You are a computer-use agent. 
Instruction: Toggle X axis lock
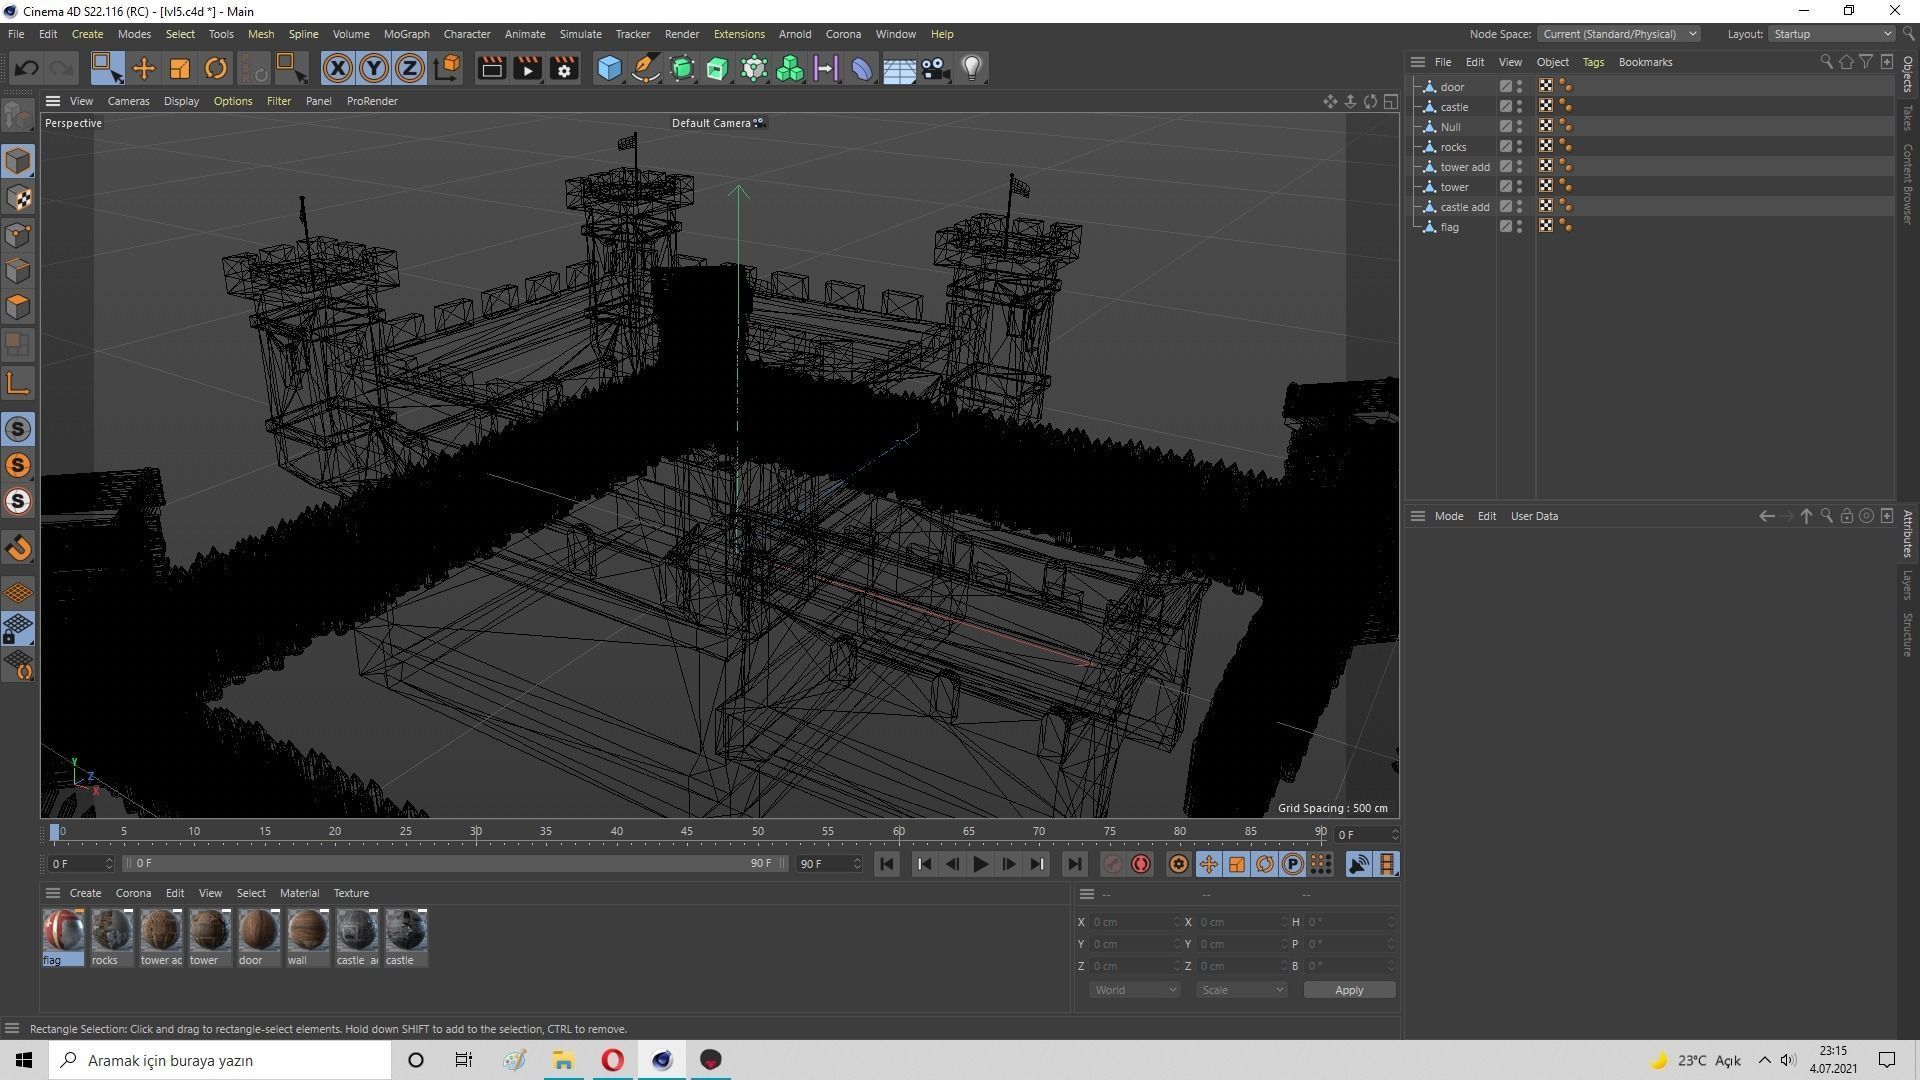click(x=338, y=68)
